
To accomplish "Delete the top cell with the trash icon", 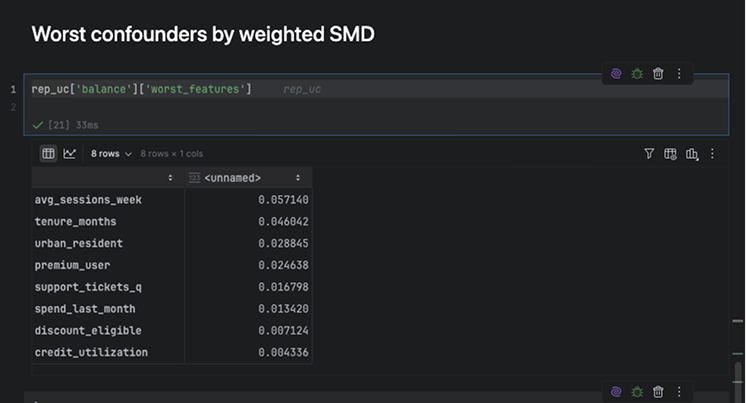I will [x=658, y=73].
